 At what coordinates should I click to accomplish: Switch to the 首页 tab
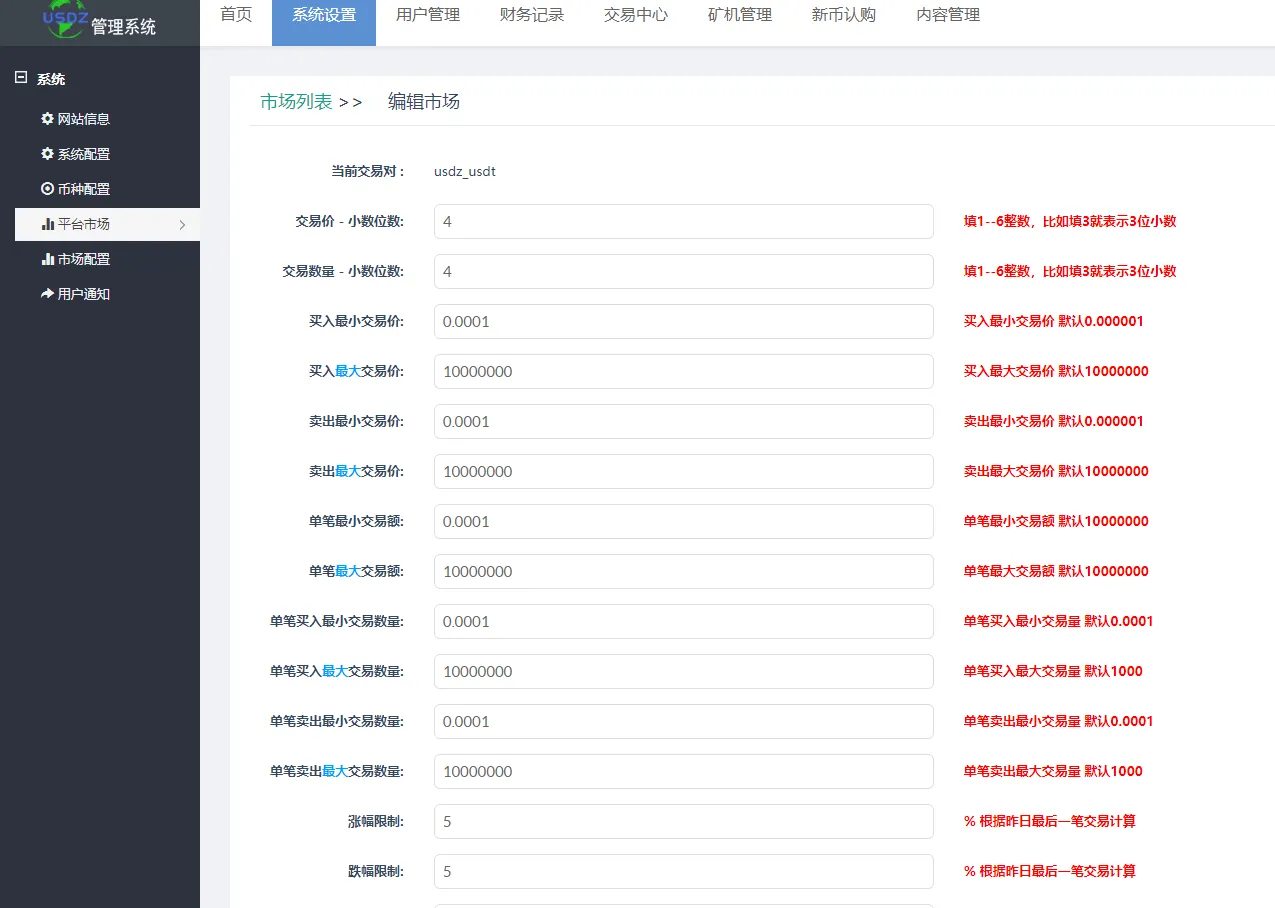pyautogui.click(x=235, y=15)
